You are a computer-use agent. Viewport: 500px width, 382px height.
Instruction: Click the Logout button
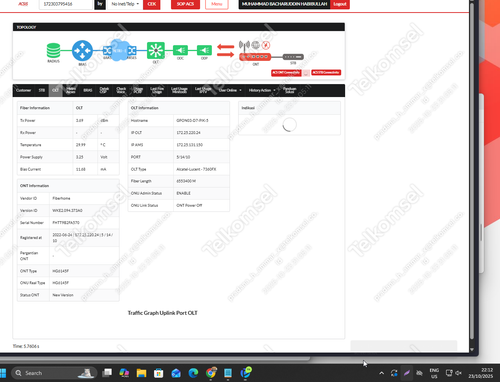[x=340, y=4]
